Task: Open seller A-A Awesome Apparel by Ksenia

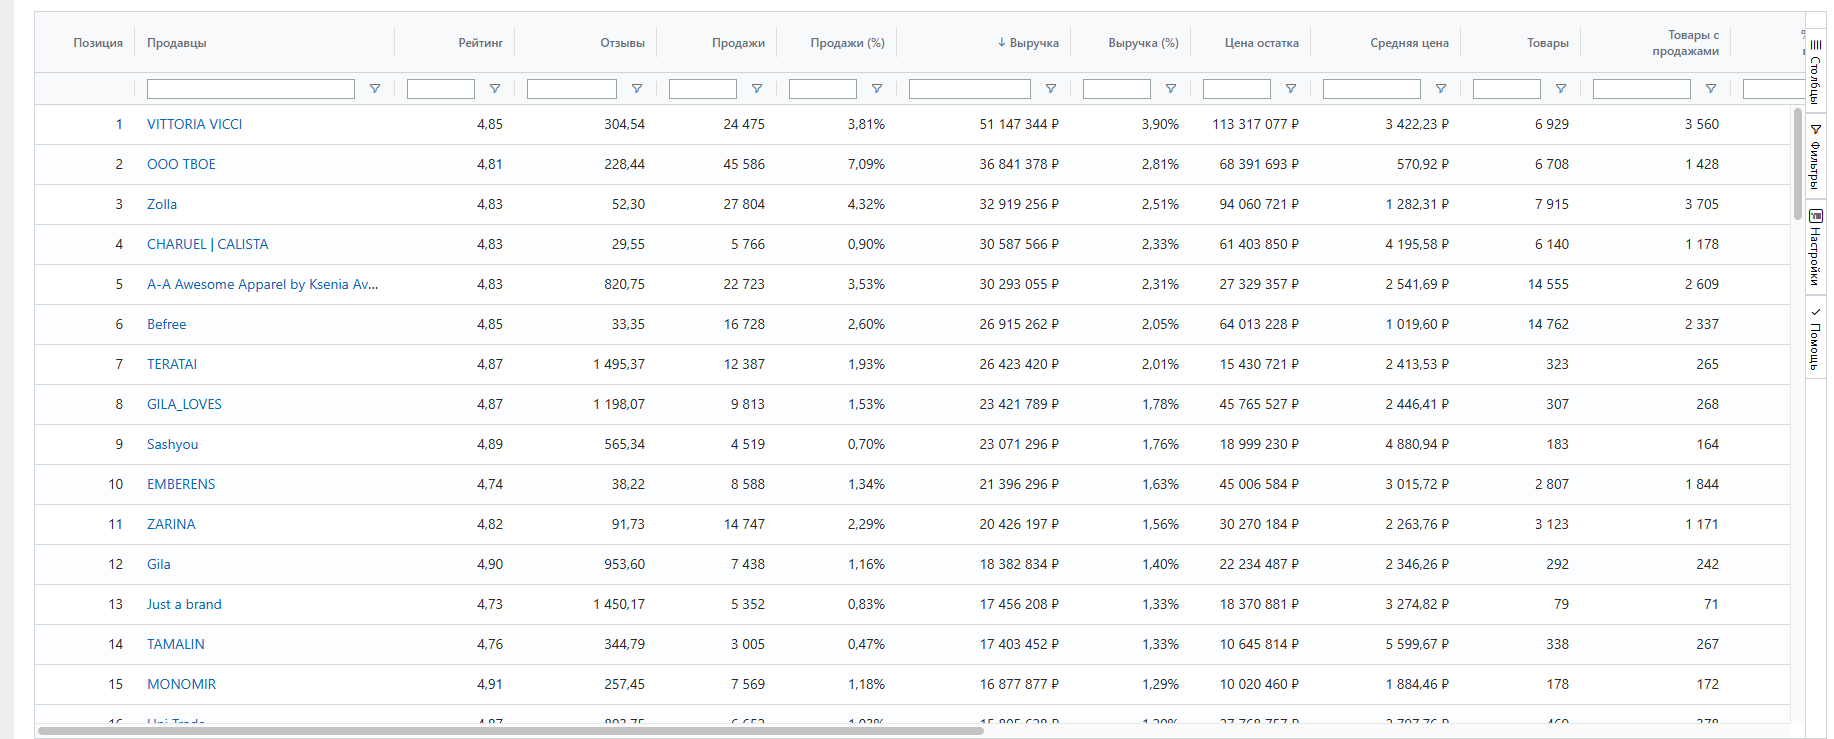Action: (262, 284)
